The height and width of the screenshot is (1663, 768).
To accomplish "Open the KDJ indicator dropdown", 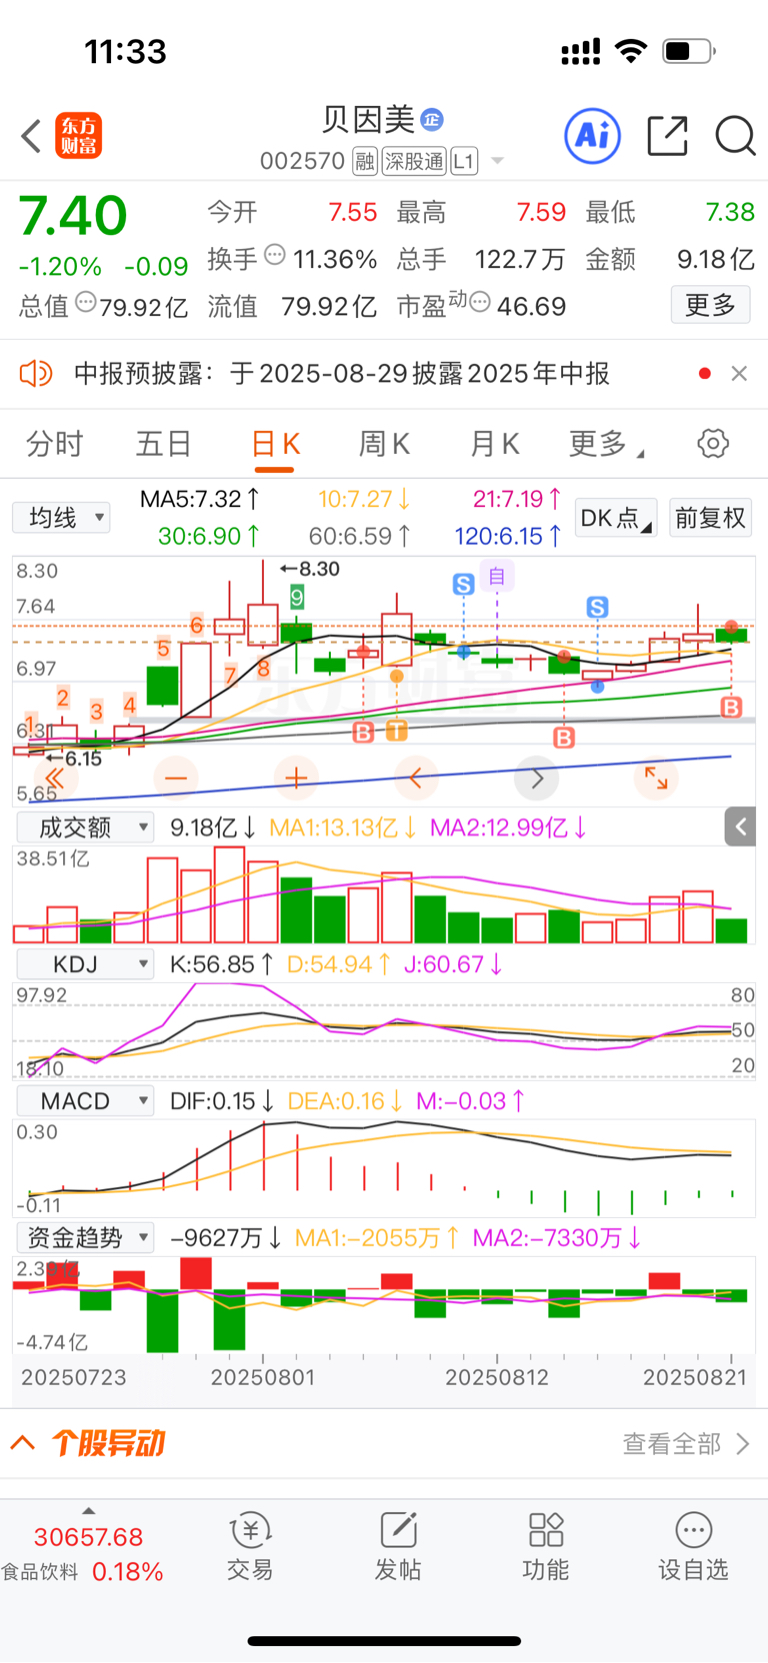I will point(85,964).
